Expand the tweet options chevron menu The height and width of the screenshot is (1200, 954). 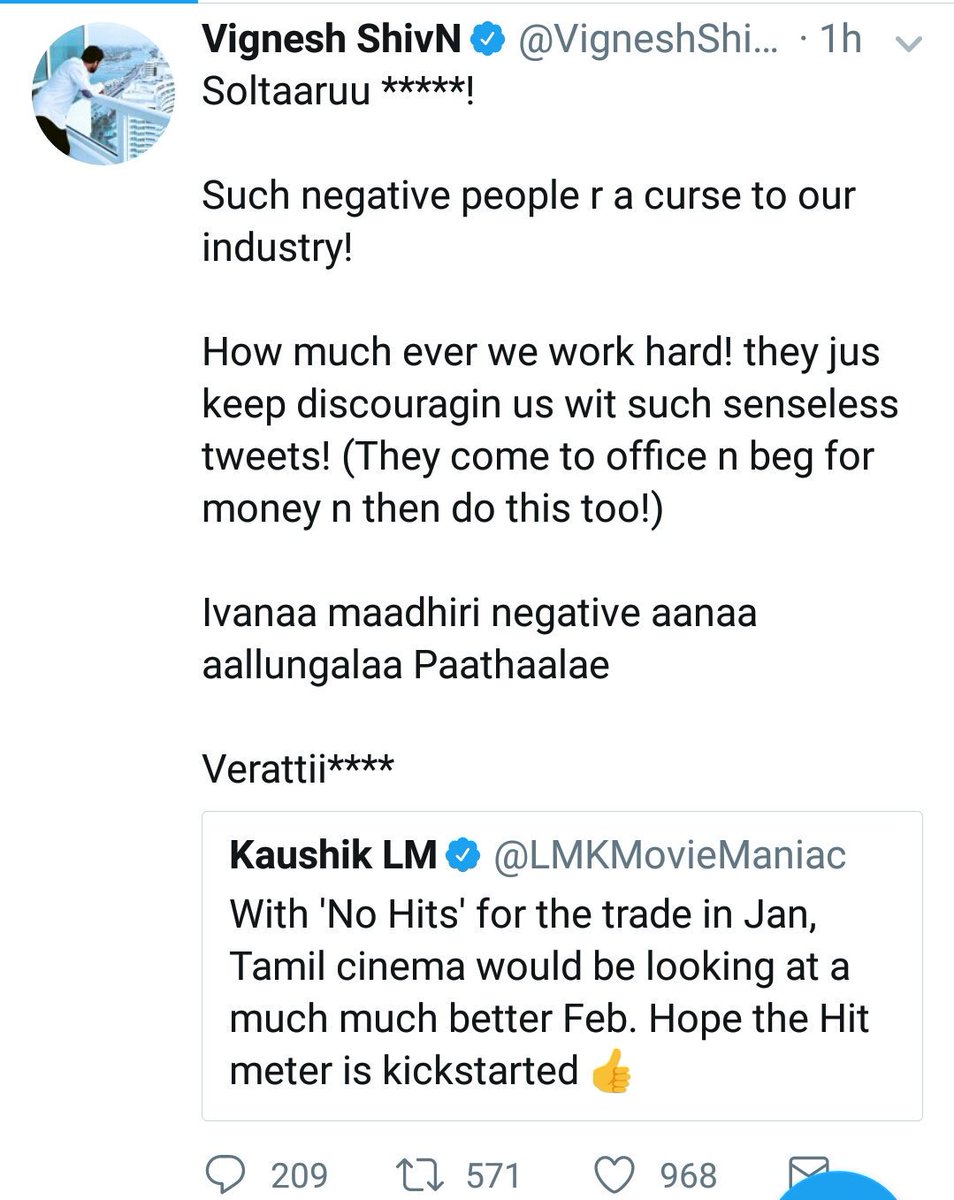tap(910, 43)
